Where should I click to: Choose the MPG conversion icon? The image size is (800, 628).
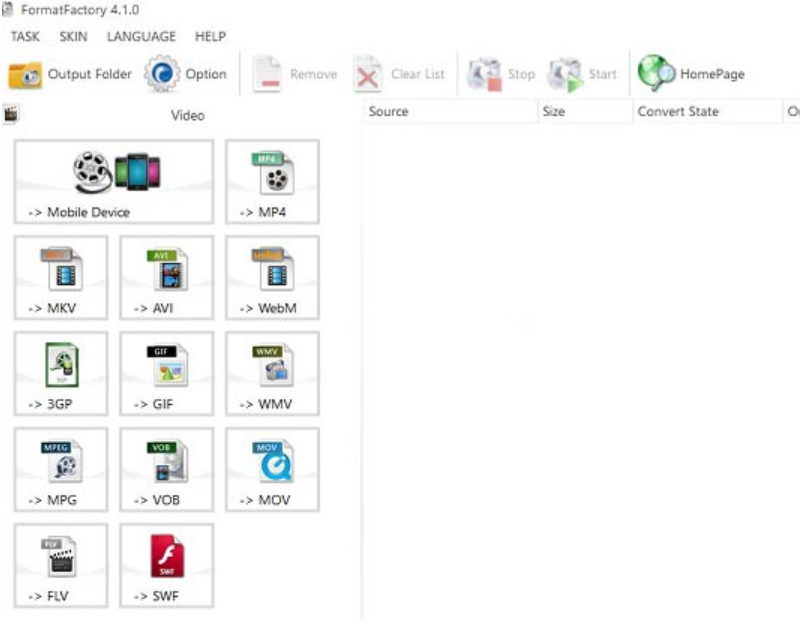pyautogui.click(x=62, y=462)
